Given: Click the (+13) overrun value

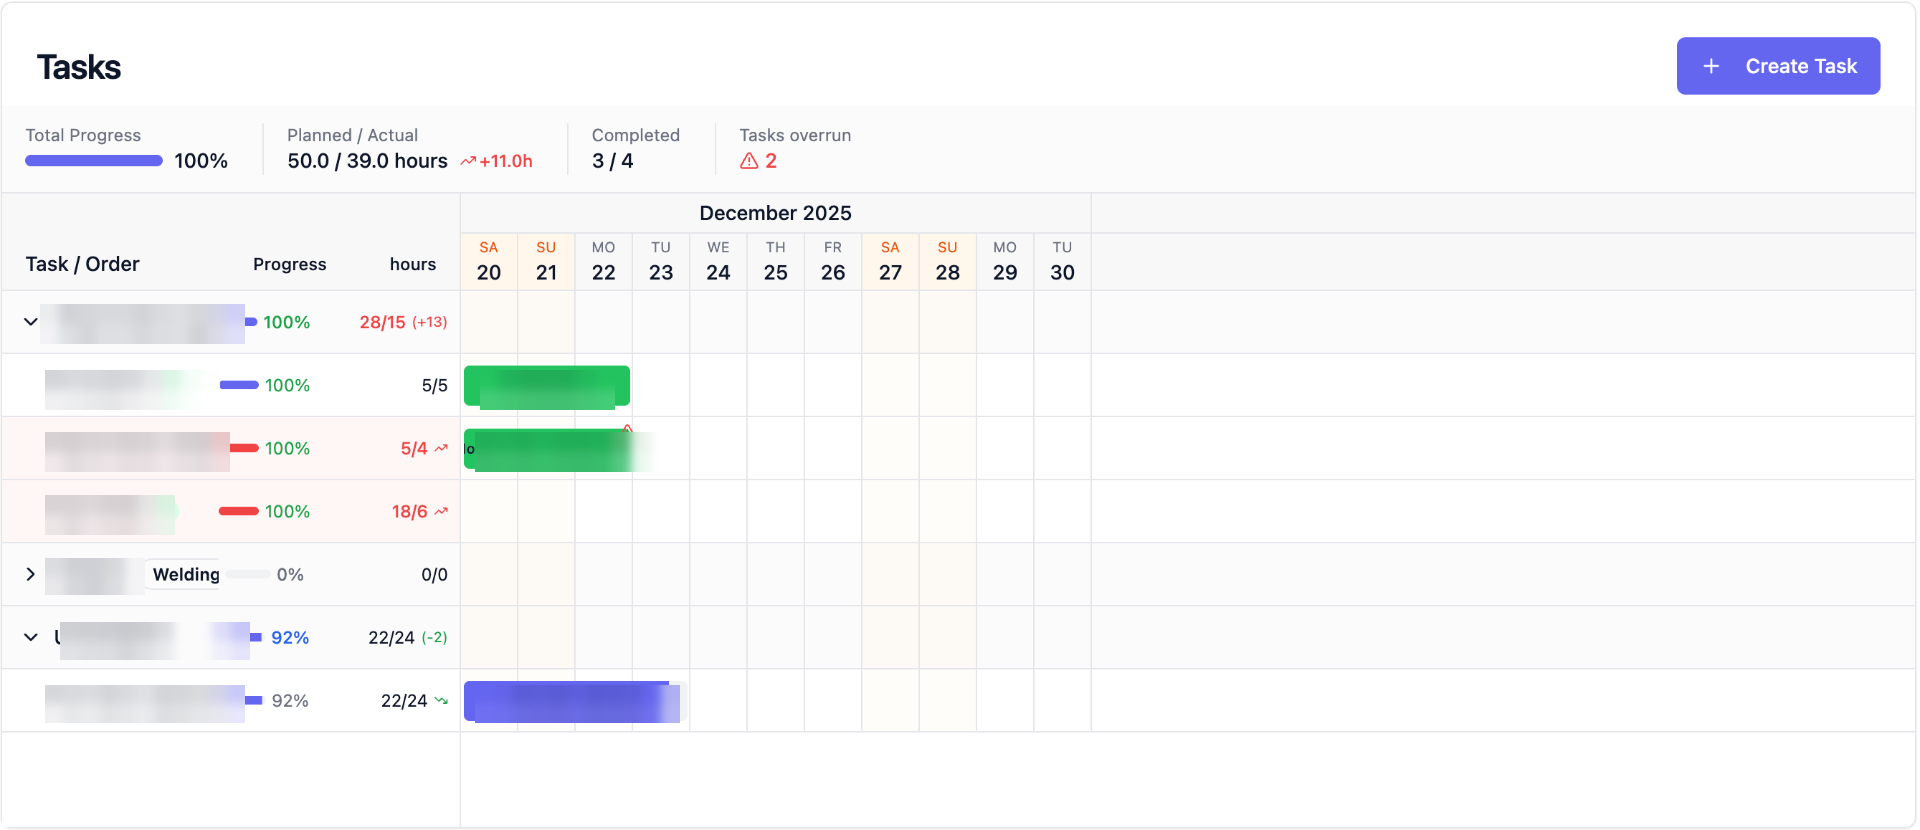Looking at the screenshot, I should [430, 322].
